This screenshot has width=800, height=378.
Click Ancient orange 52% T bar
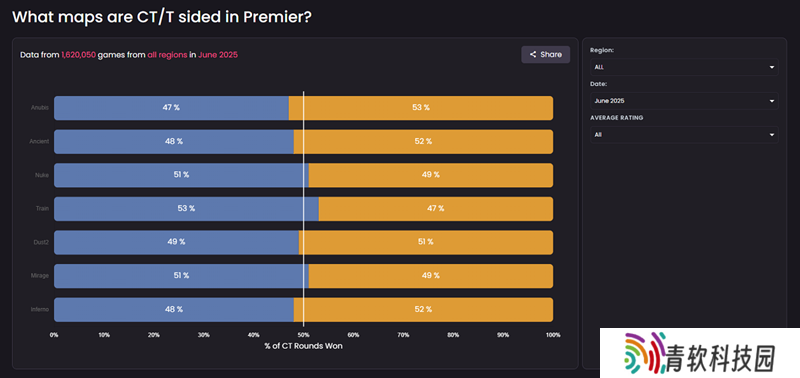coord(423,141)
